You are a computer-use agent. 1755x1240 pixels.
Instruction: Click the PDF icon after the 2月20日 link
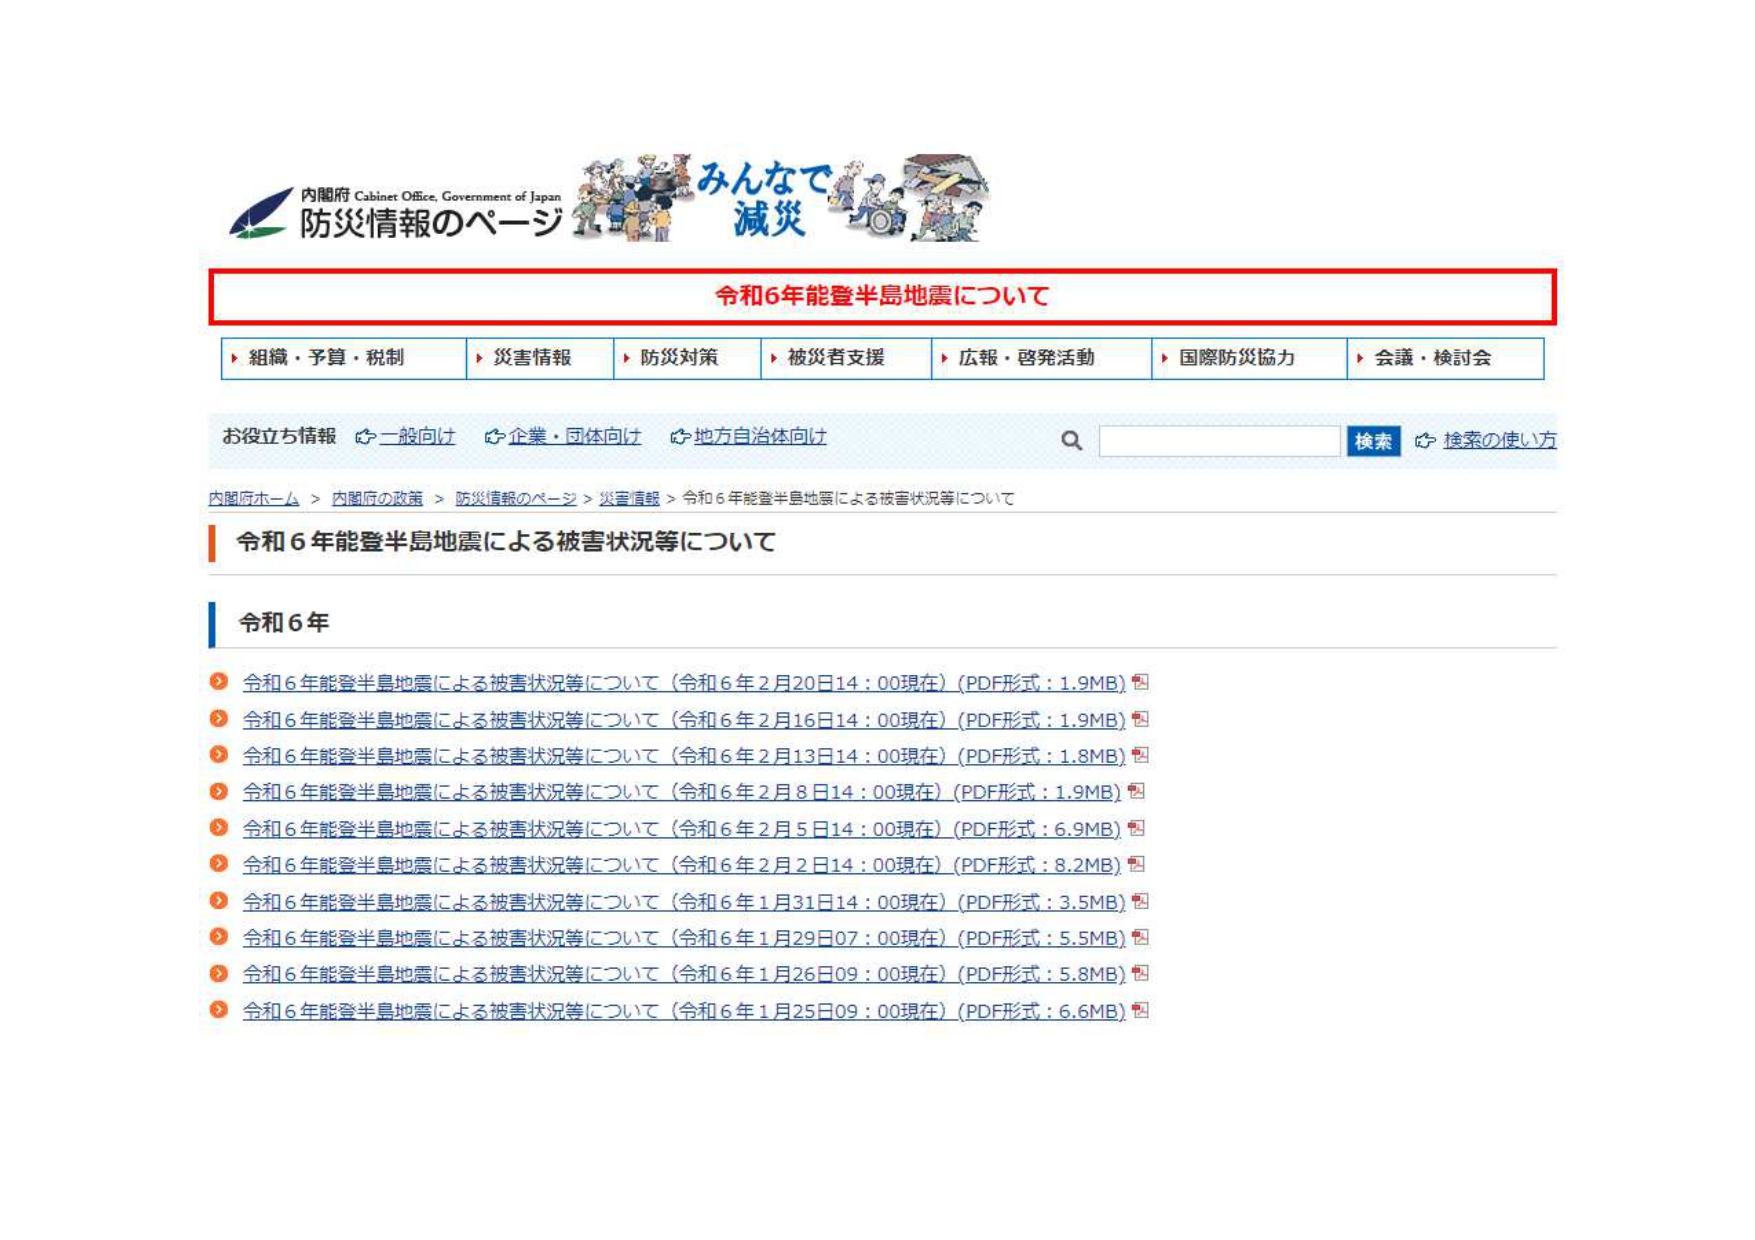coord(1140,682)
